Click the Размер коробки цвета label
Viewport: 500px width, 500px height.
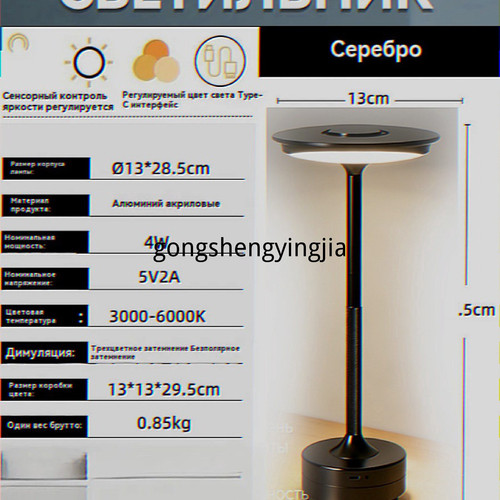coord(44,389)
